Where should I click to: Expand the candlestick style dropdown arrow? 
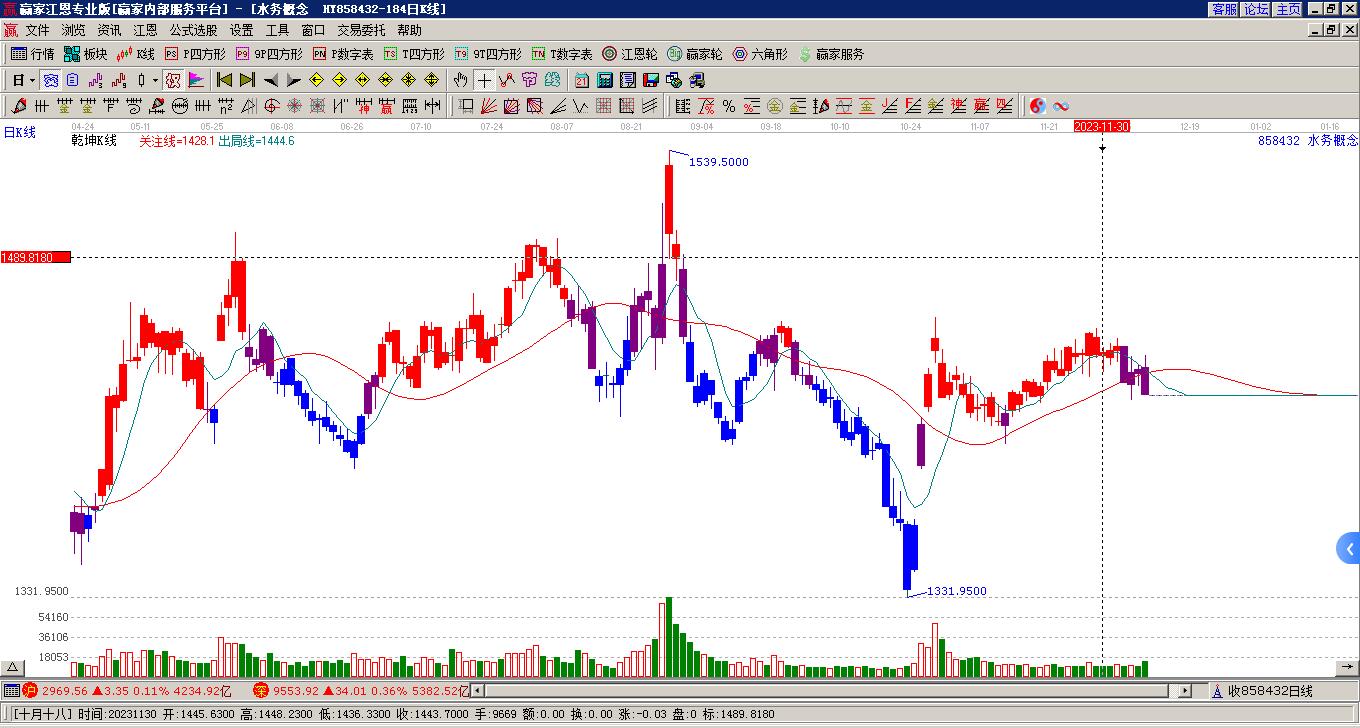[x=155, y=80]
